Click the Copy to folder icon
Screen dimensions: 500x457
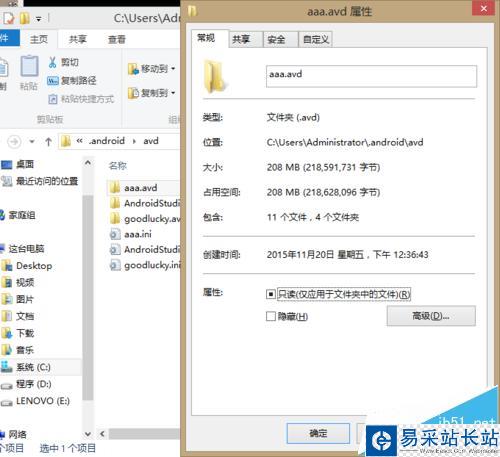[133, 93]
